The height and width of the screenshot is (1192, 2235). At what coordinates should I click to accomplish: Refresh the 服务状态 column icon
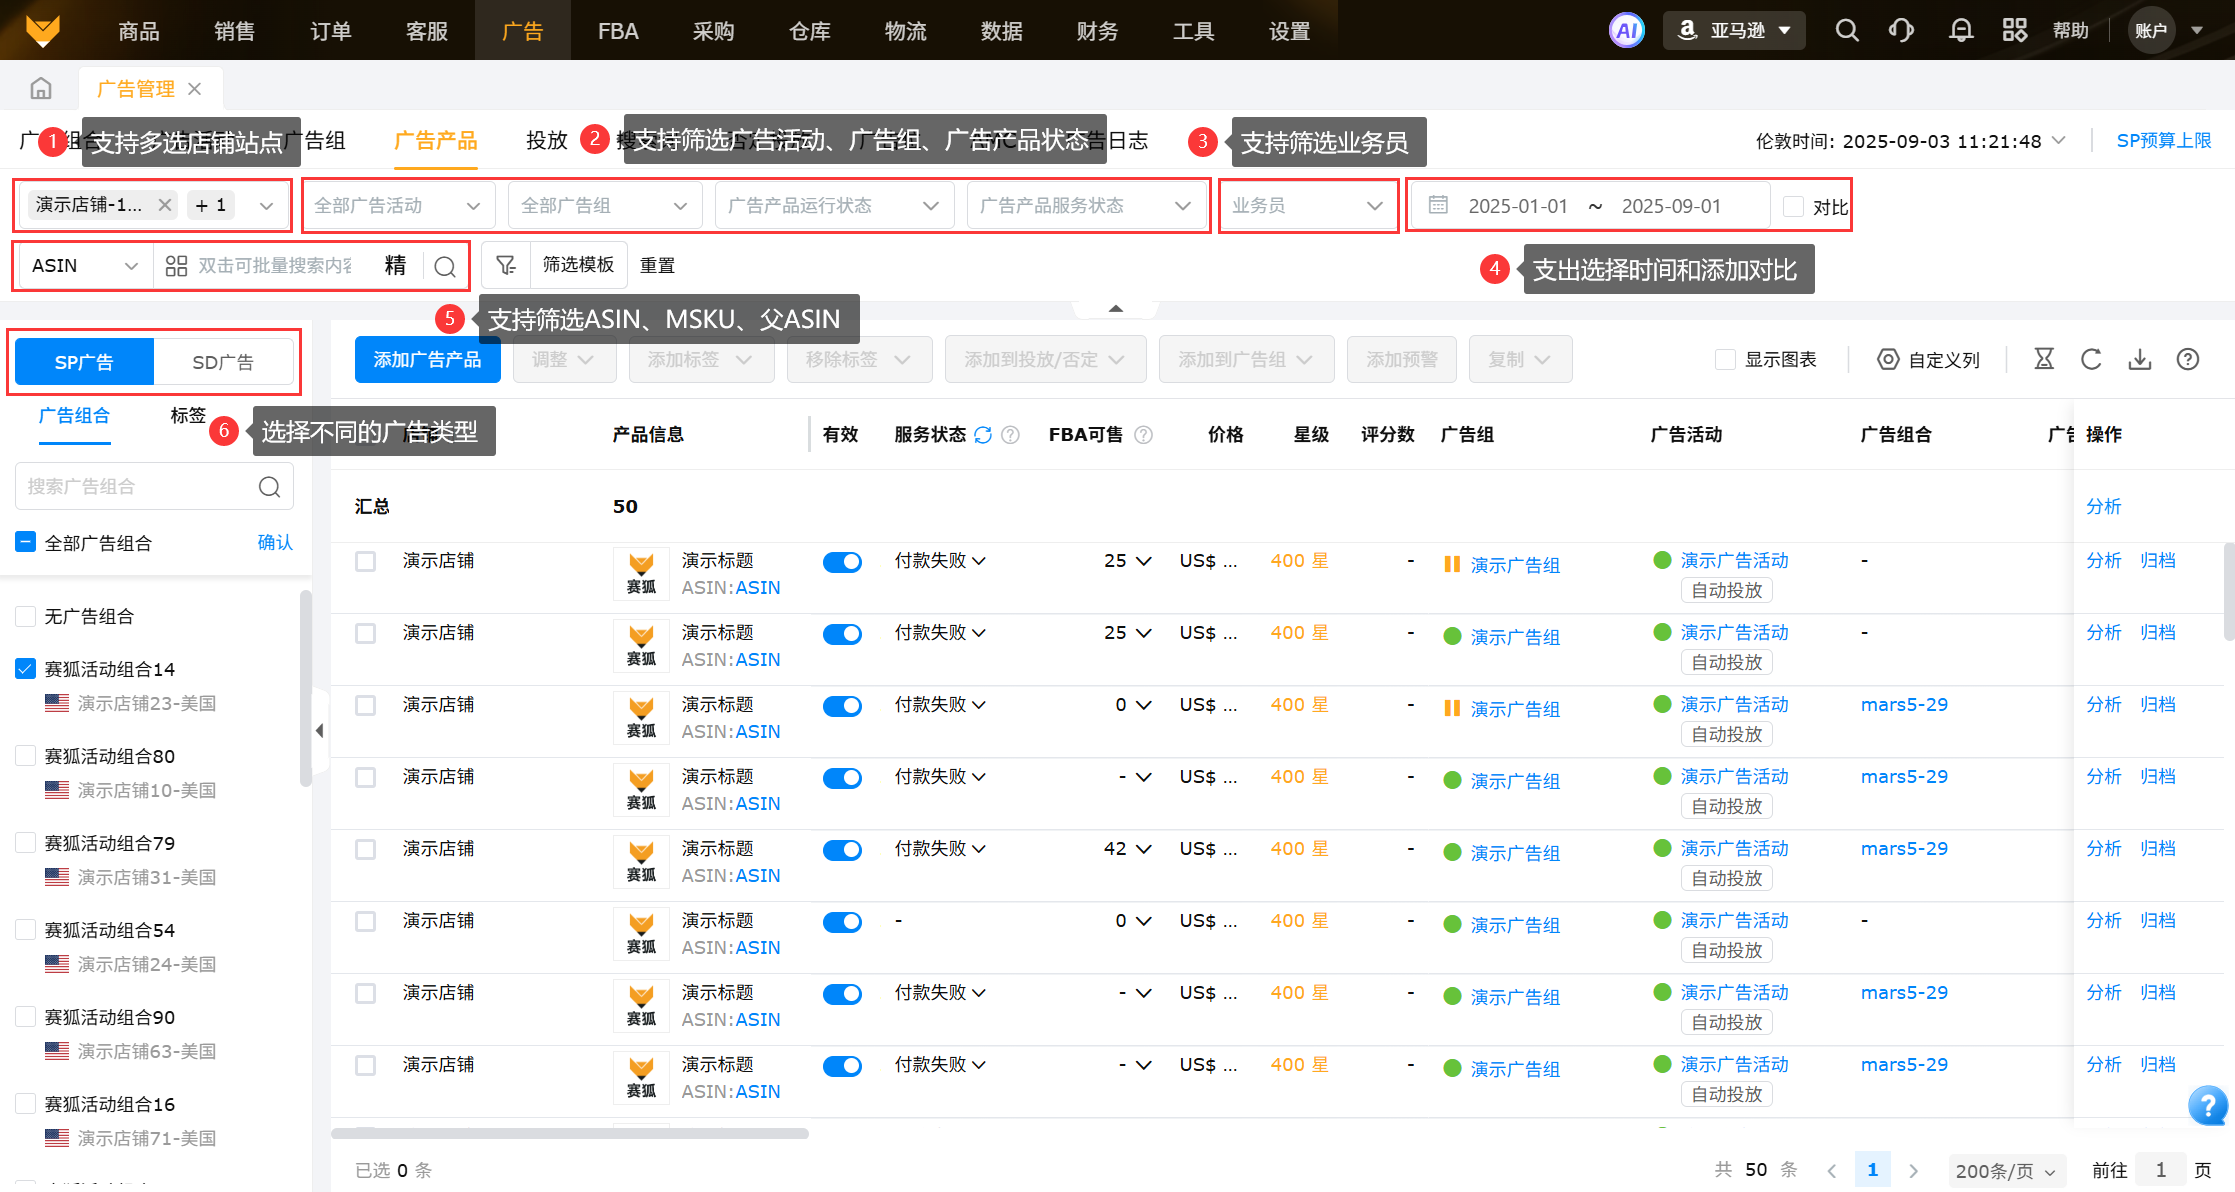tap(983, 434)
